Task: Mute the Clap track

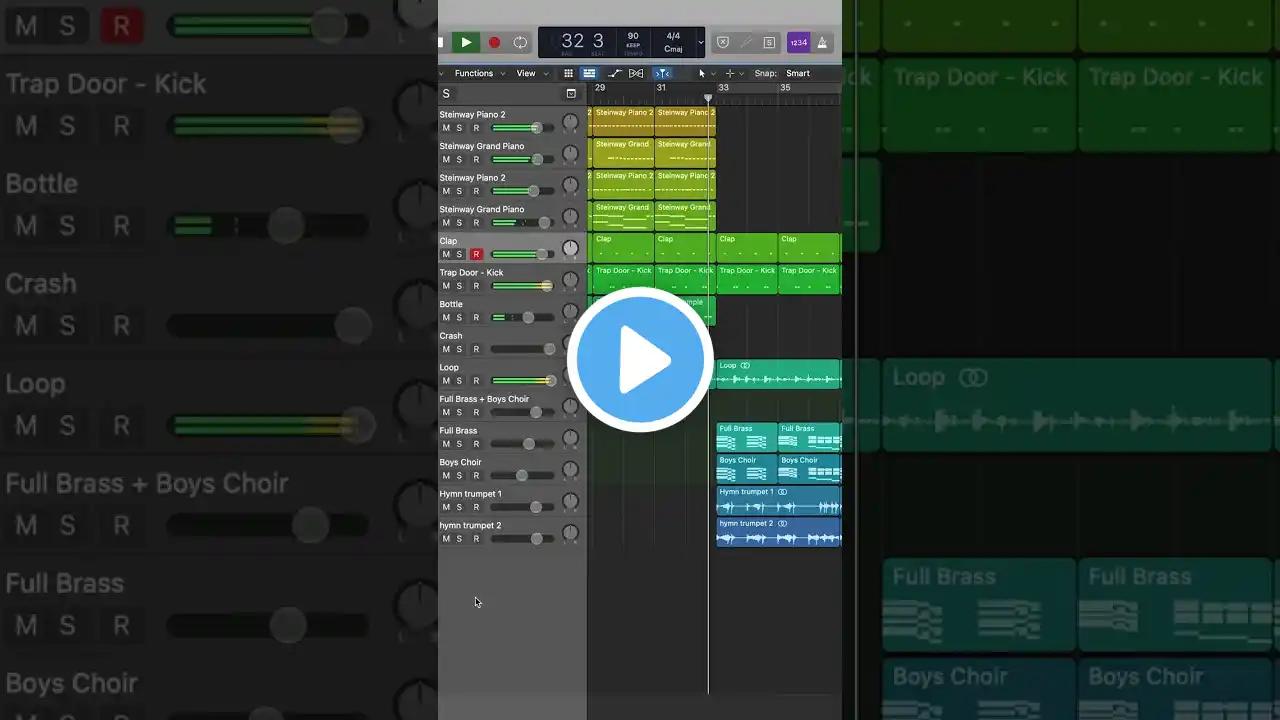Action: tap(446, 255)
